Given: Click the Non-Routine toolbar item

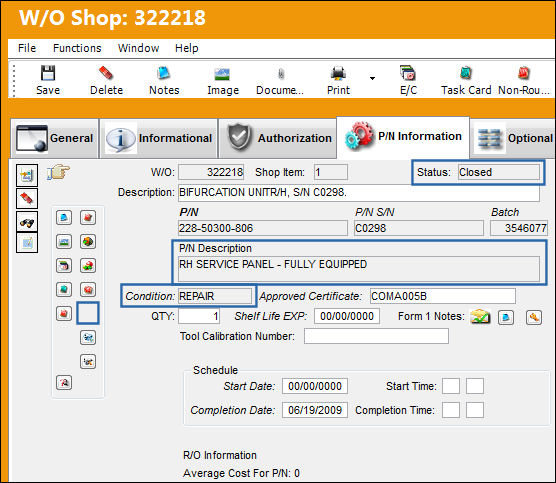Looking at the screenshot, I should click(x=524, y=80).
